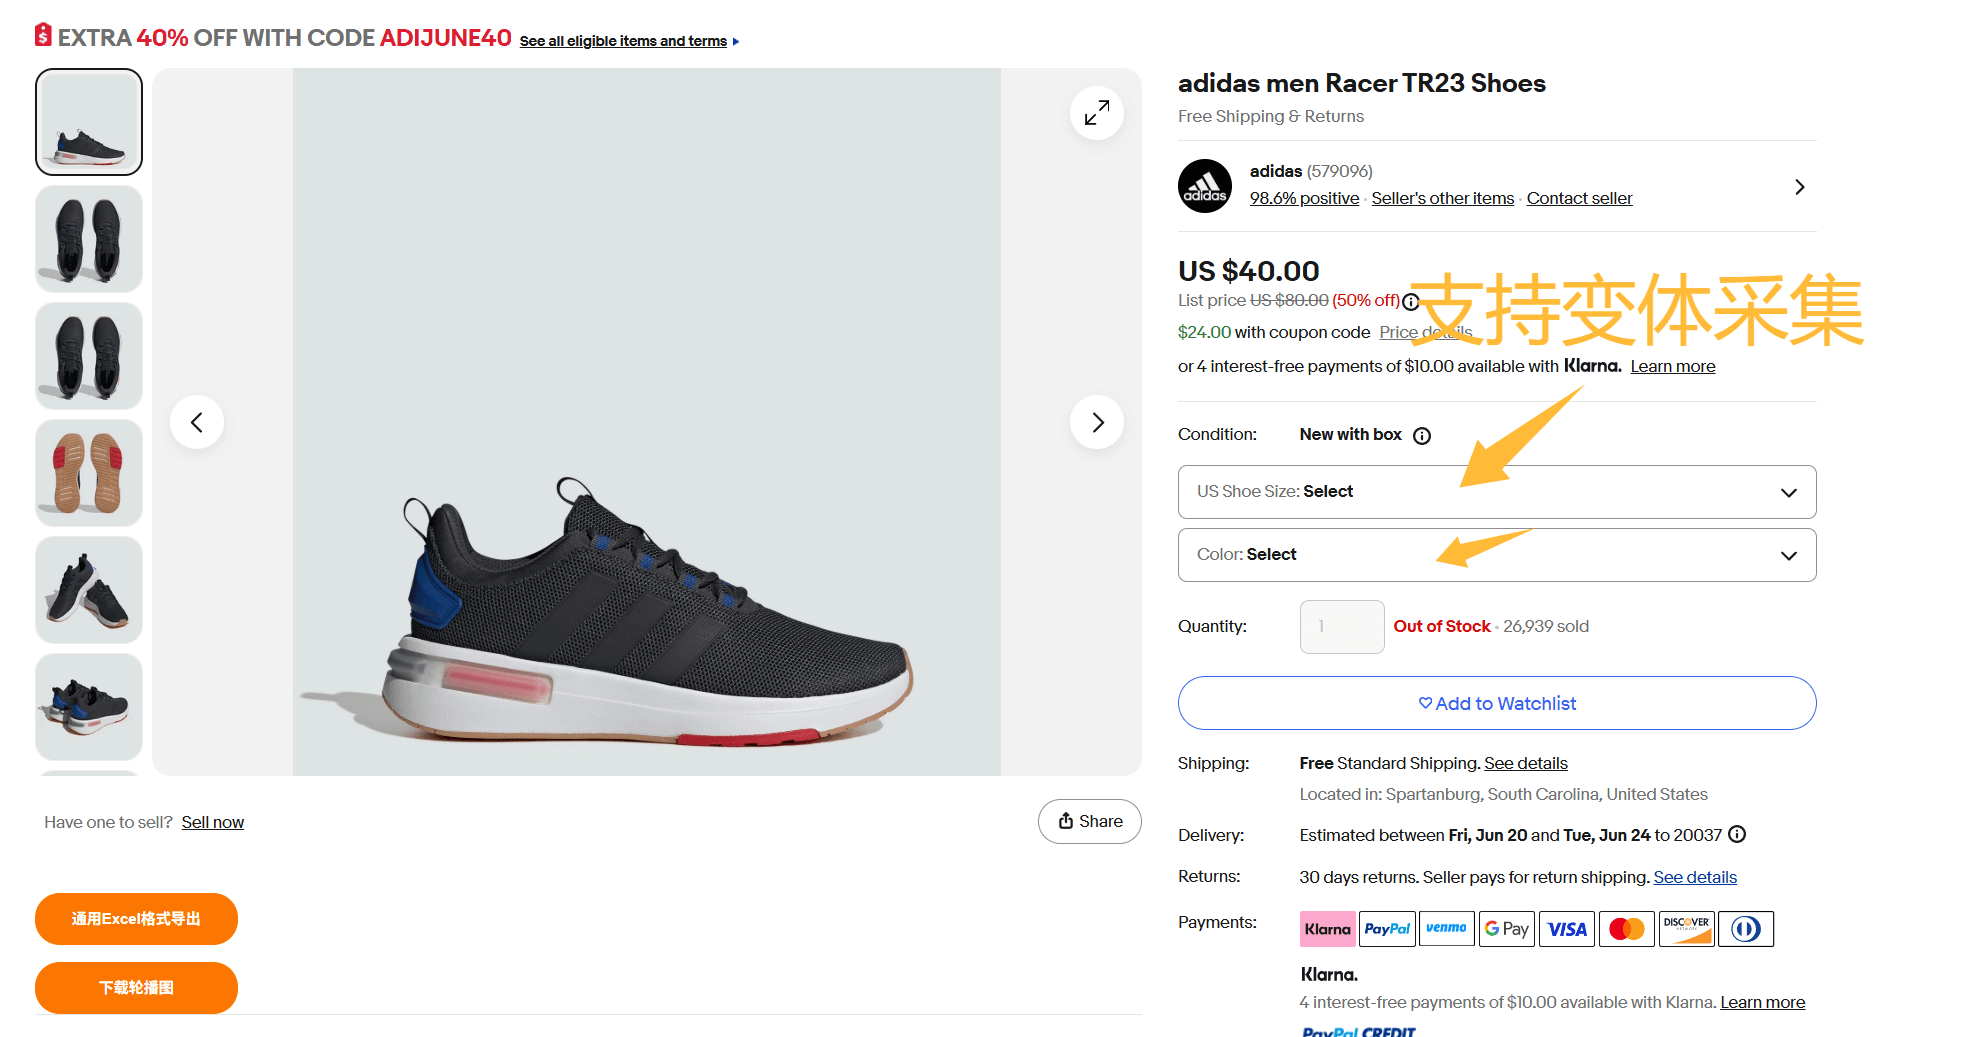
Task: Click the condition info icon
Action: [1421, 436]
